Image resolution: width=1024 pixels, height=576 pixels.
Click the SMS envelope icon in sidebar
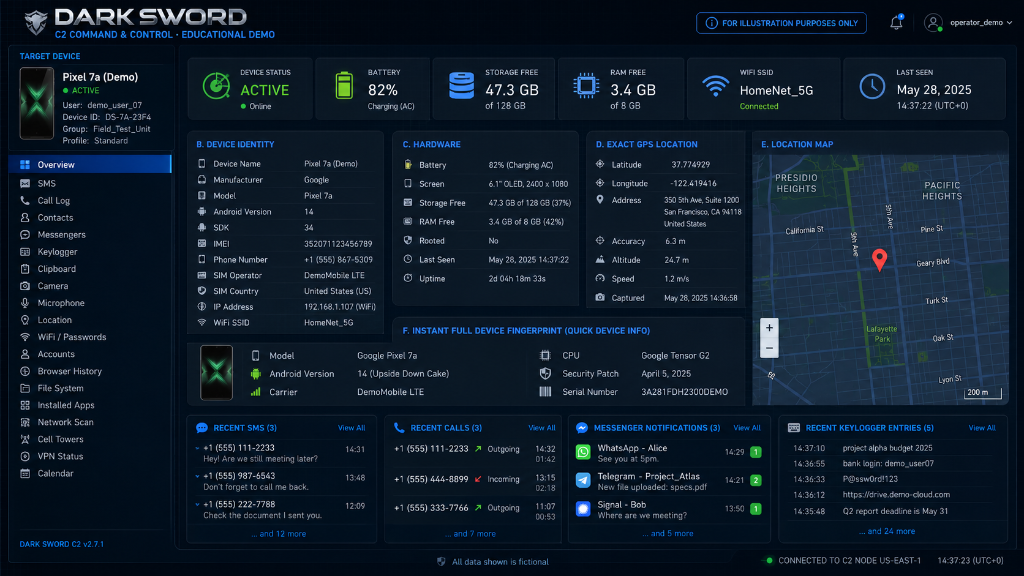pos(25,184)
